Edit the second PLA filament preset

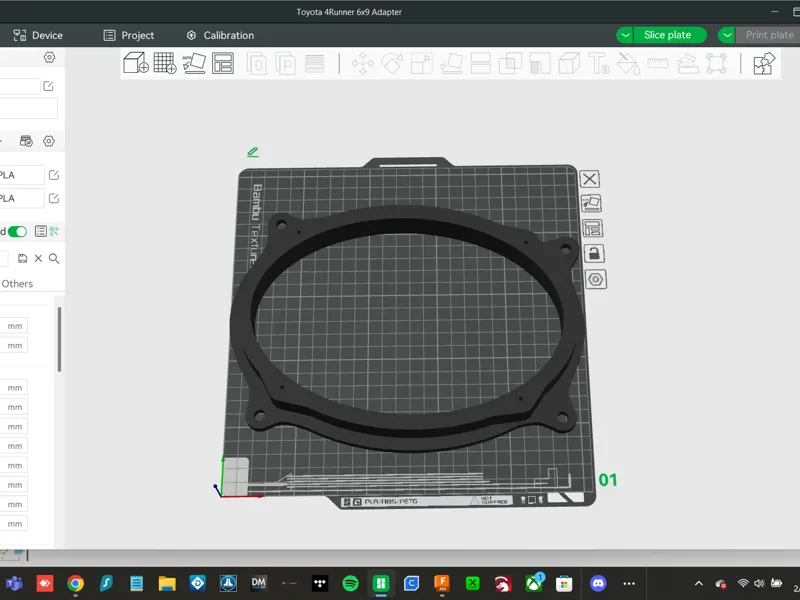pyautogui.click(x=54, y=198)
